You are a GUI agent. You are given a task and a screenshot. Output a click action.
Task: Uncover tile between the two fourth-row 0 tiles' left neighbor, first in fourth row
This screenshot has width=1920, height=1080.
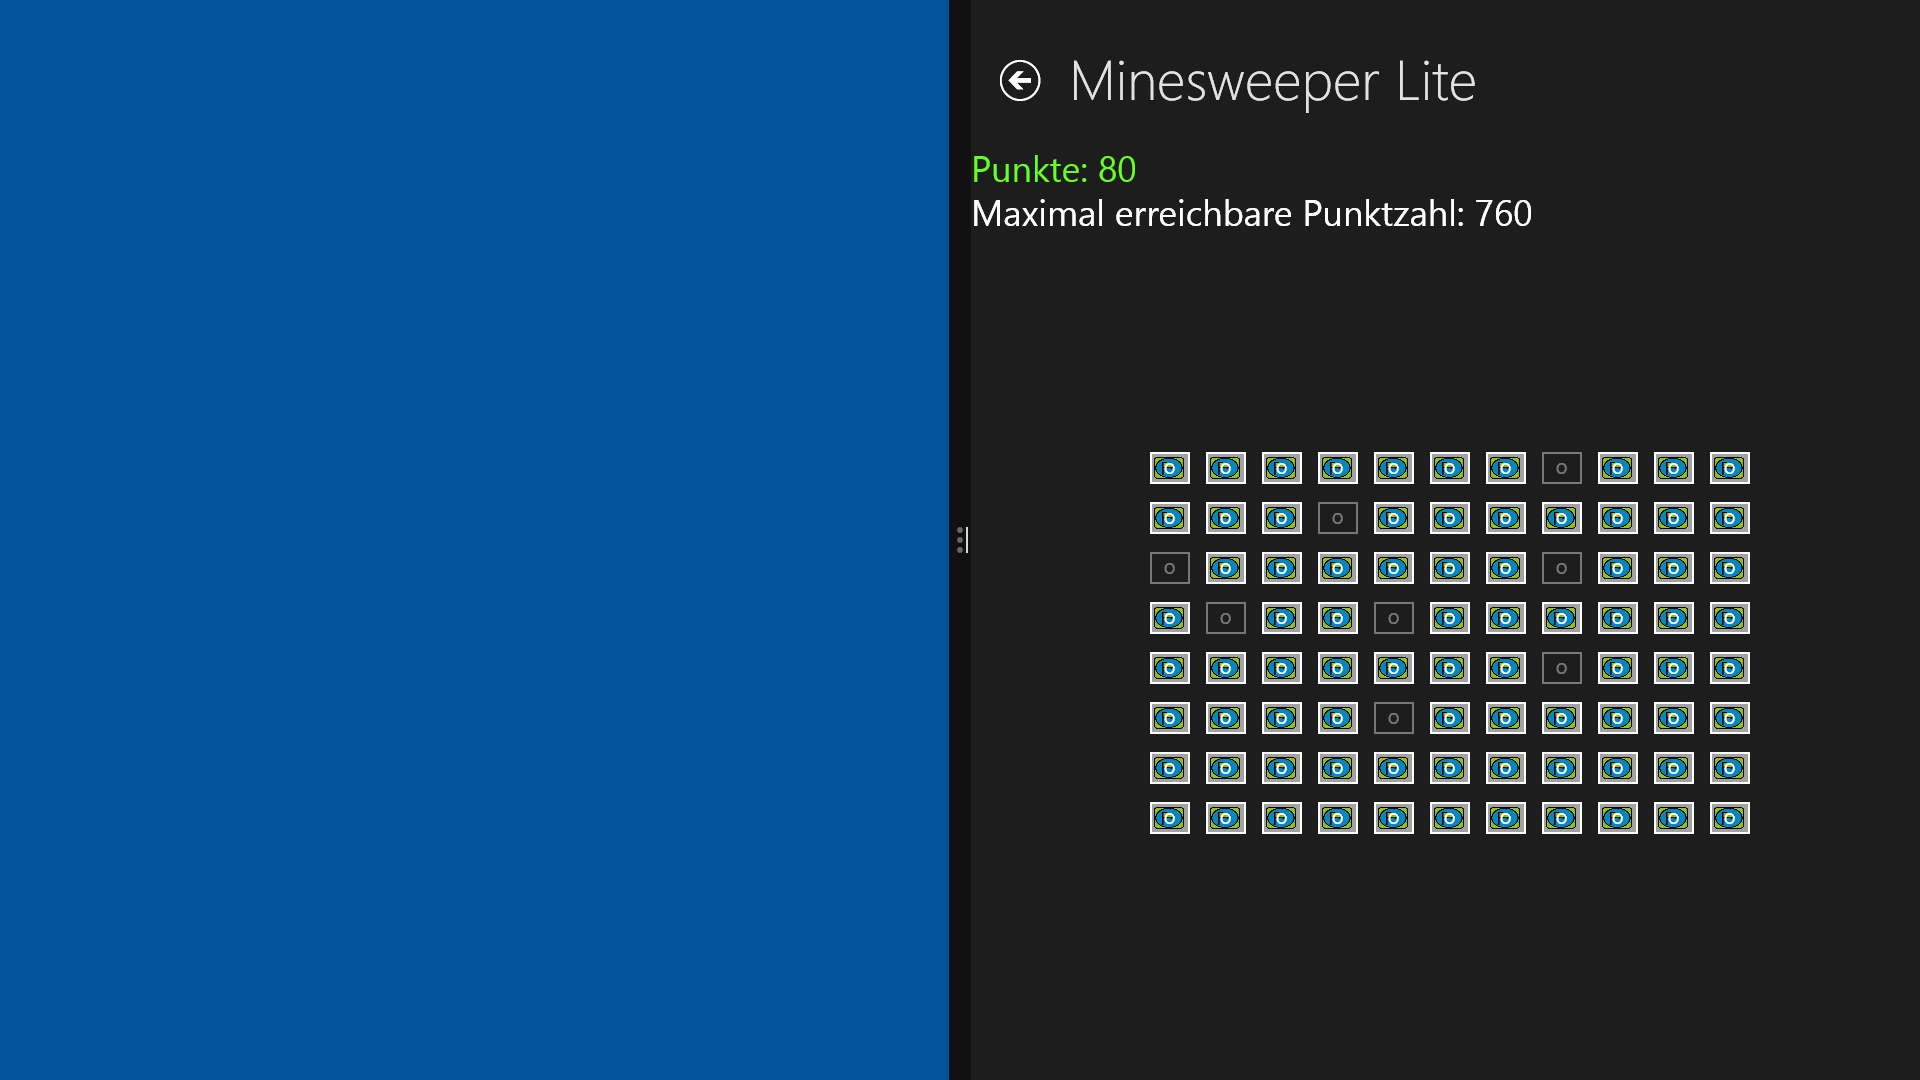coord(1169,618)
